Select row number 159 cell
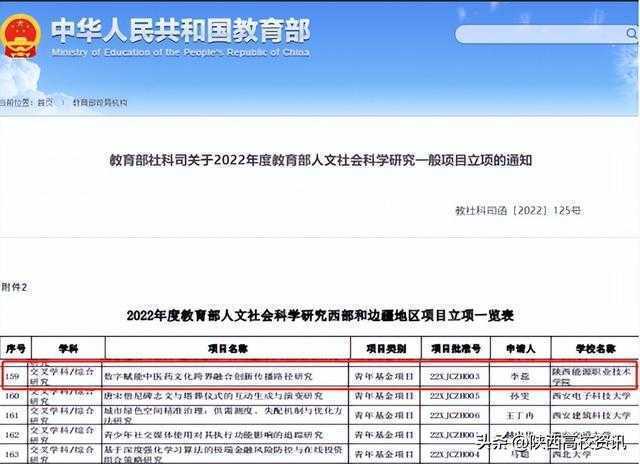The width and height of the screenshot is (640, 464). [x=12, y=376]
